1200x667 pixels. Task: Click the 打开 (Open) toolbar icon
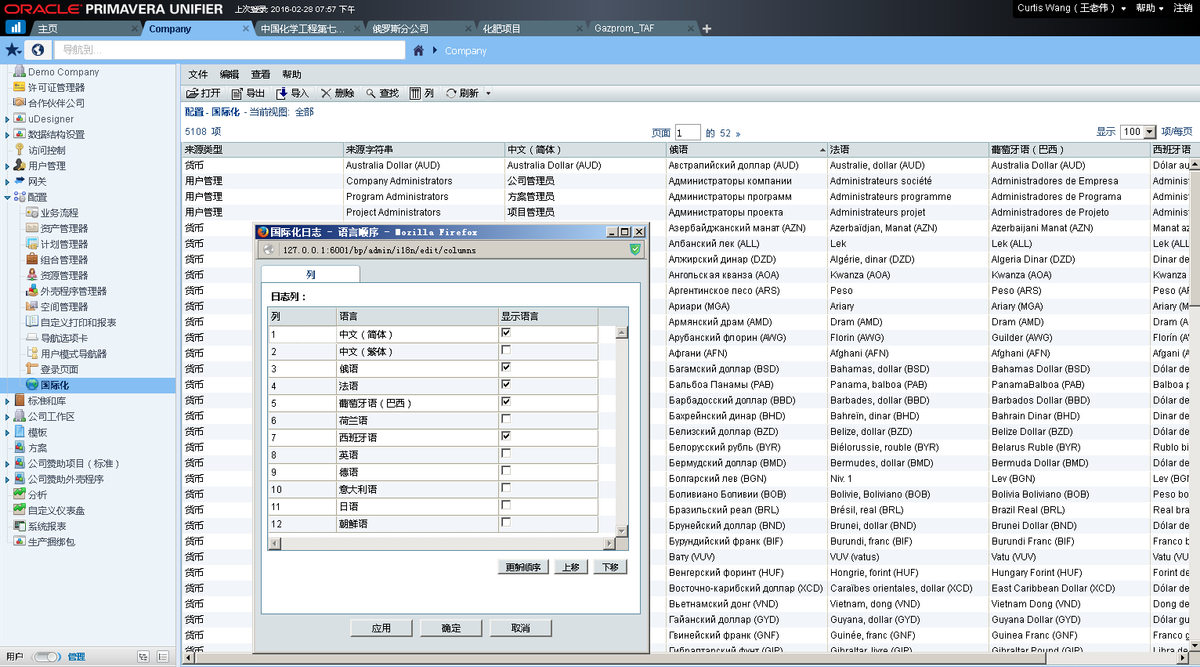point(193,93)
